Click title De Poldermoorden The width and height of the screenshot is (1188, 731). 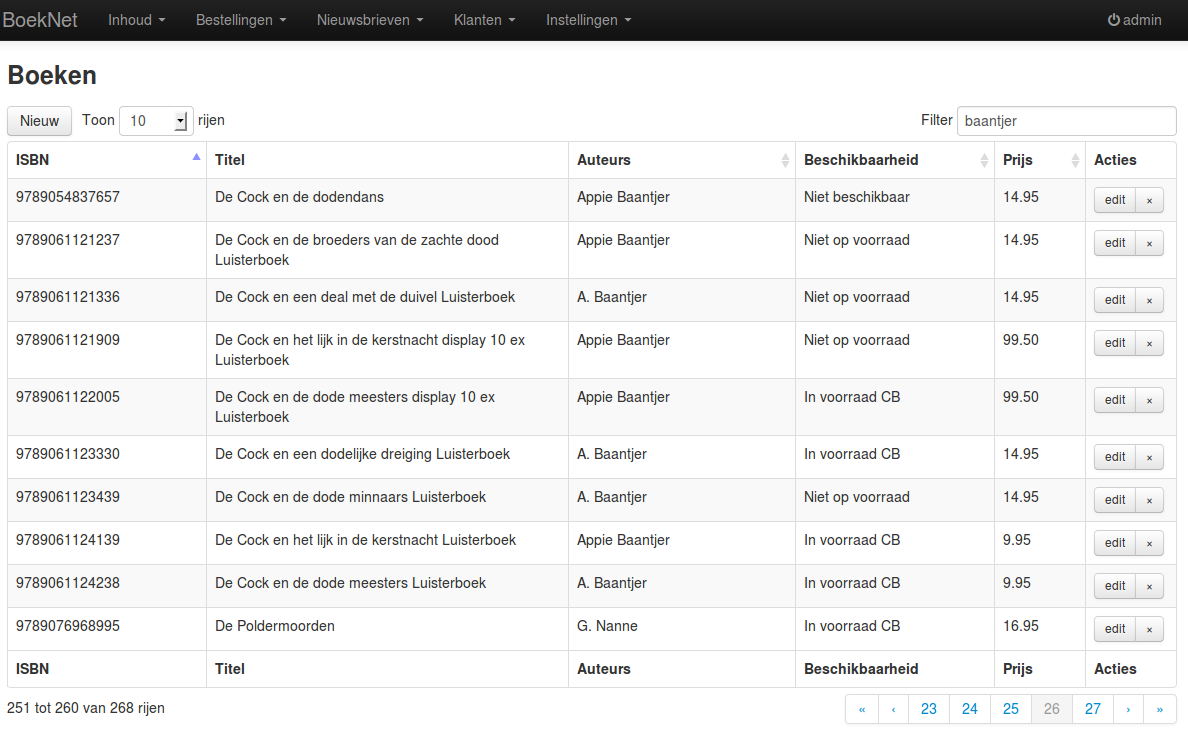[275, 626]
